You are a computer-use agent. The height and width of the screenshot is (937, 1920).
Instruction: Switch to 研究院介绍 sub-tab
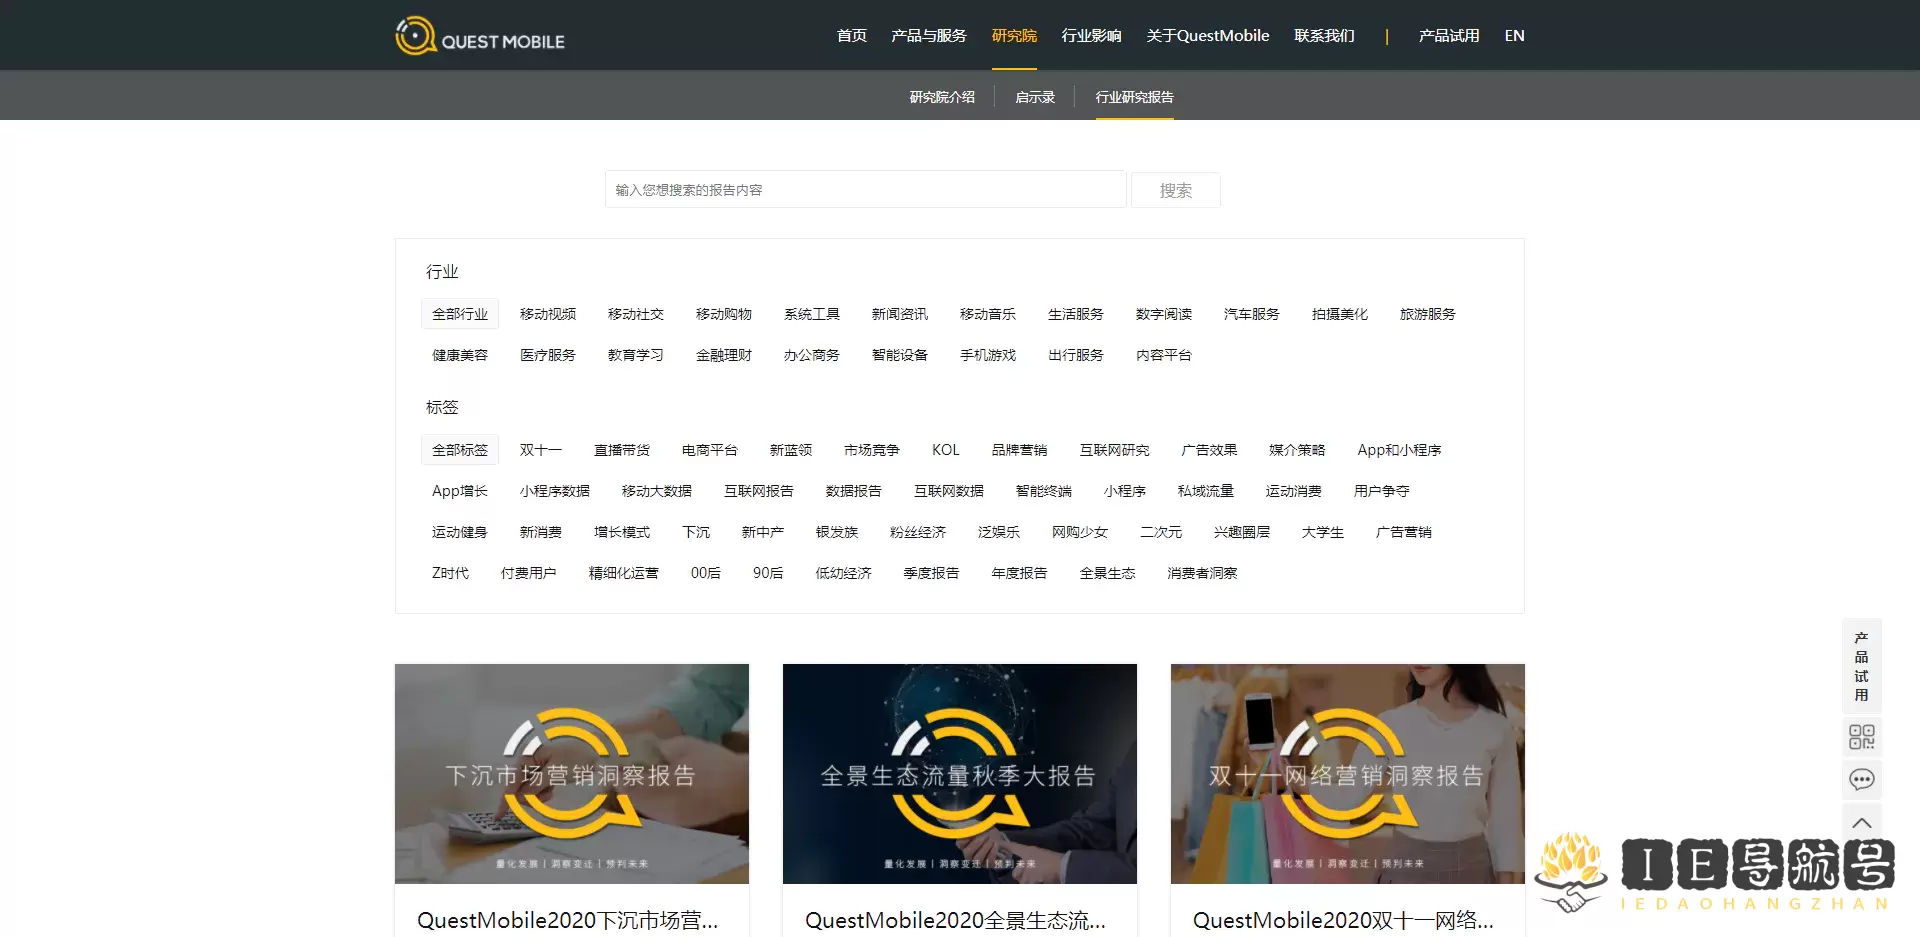click(942, 97)
